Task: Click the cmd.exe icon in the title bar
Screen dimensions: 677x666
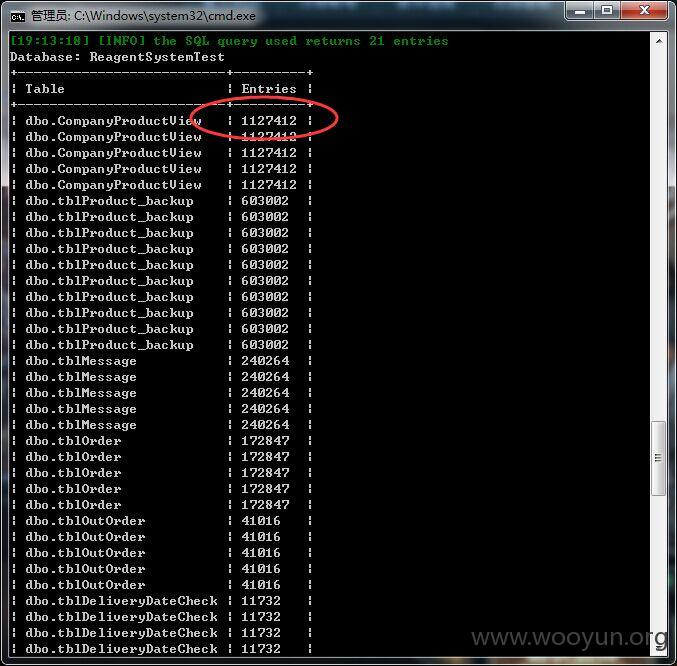Action: 18,17
